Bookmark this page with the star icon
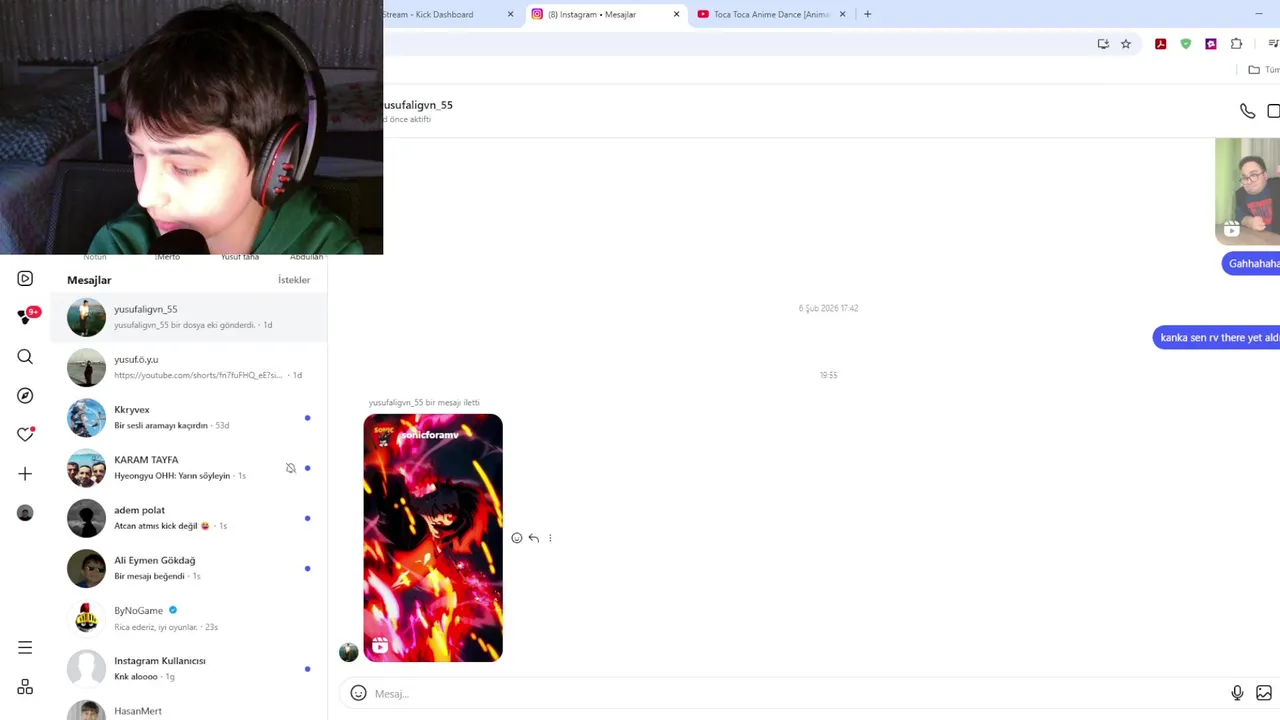The width and height of the screenshot is (1280, 720). [x=1126, y=44]
